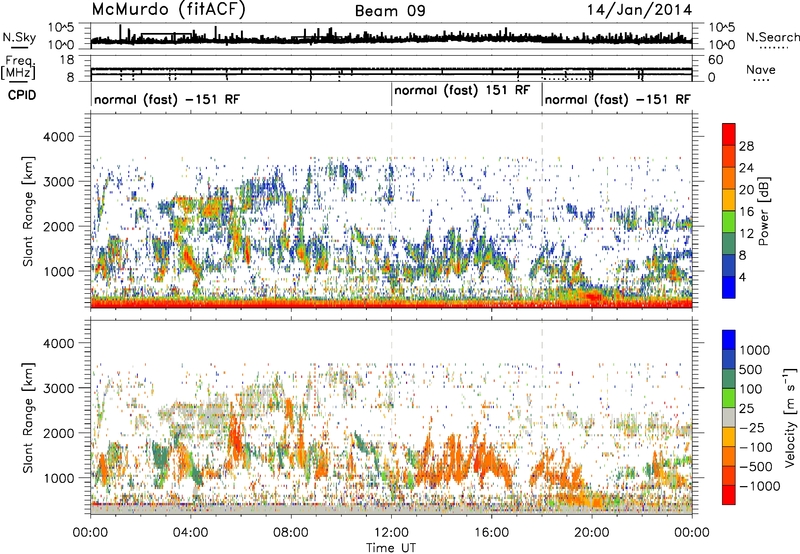The height and width of the screenshot is (554, 800).
Task: Click the 'N.Sky' legend label
Action: pyautogui.click(x=19, y=37)
